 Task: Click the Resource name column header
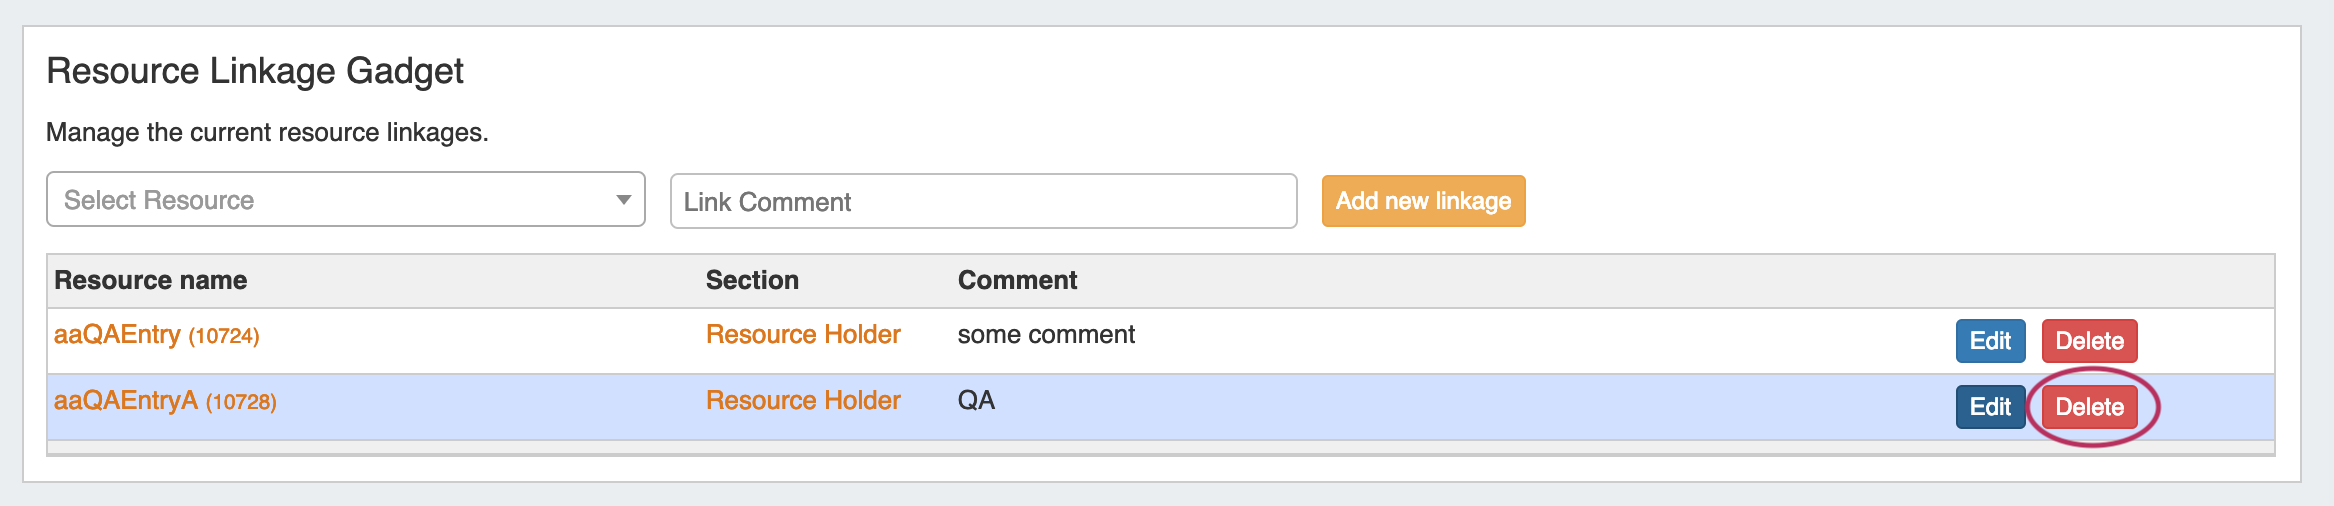click(150, 281)
